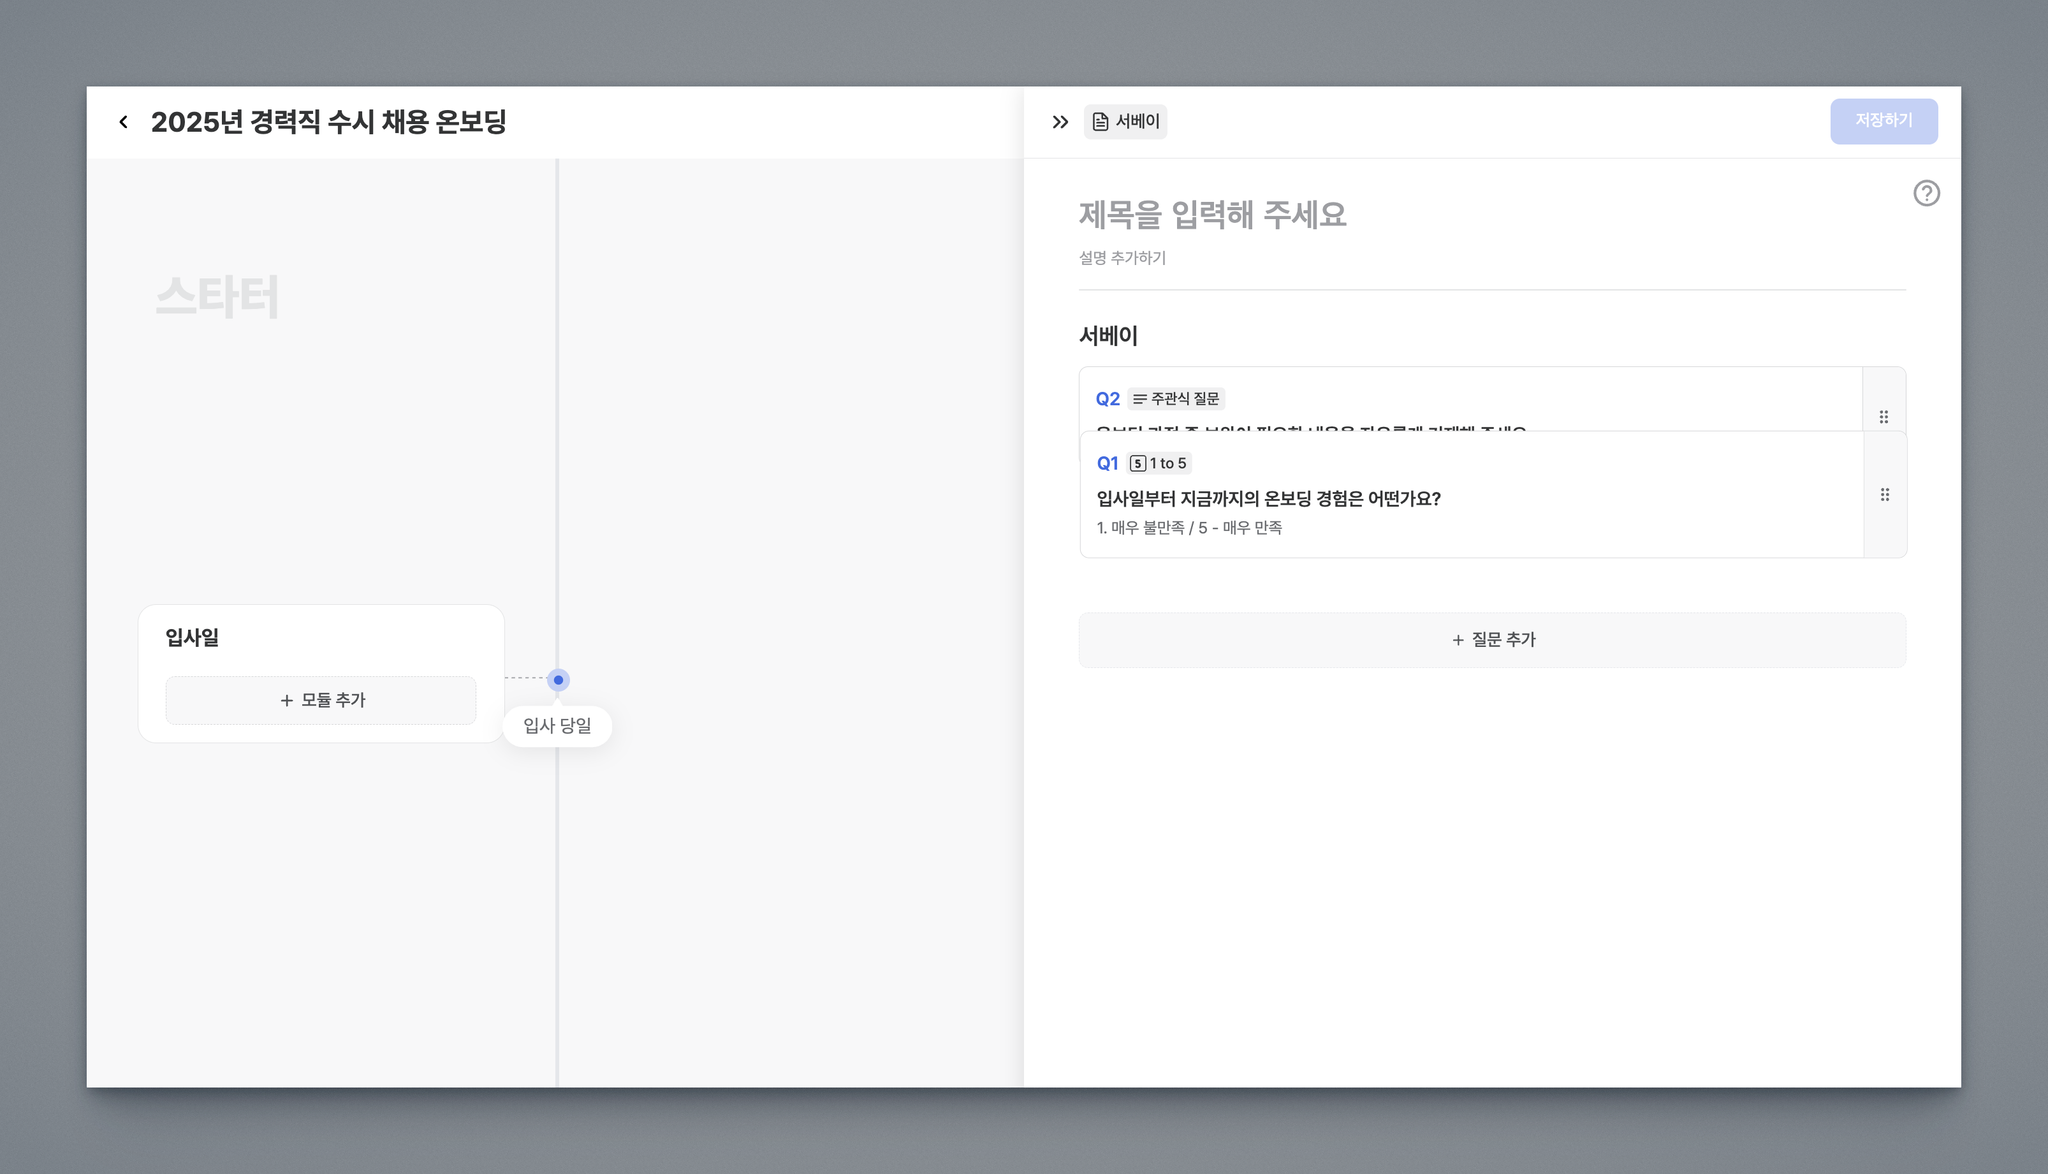Click the 스타터 stage heading
Viewport: 2048px width, 1174px height.
(217, 297)
